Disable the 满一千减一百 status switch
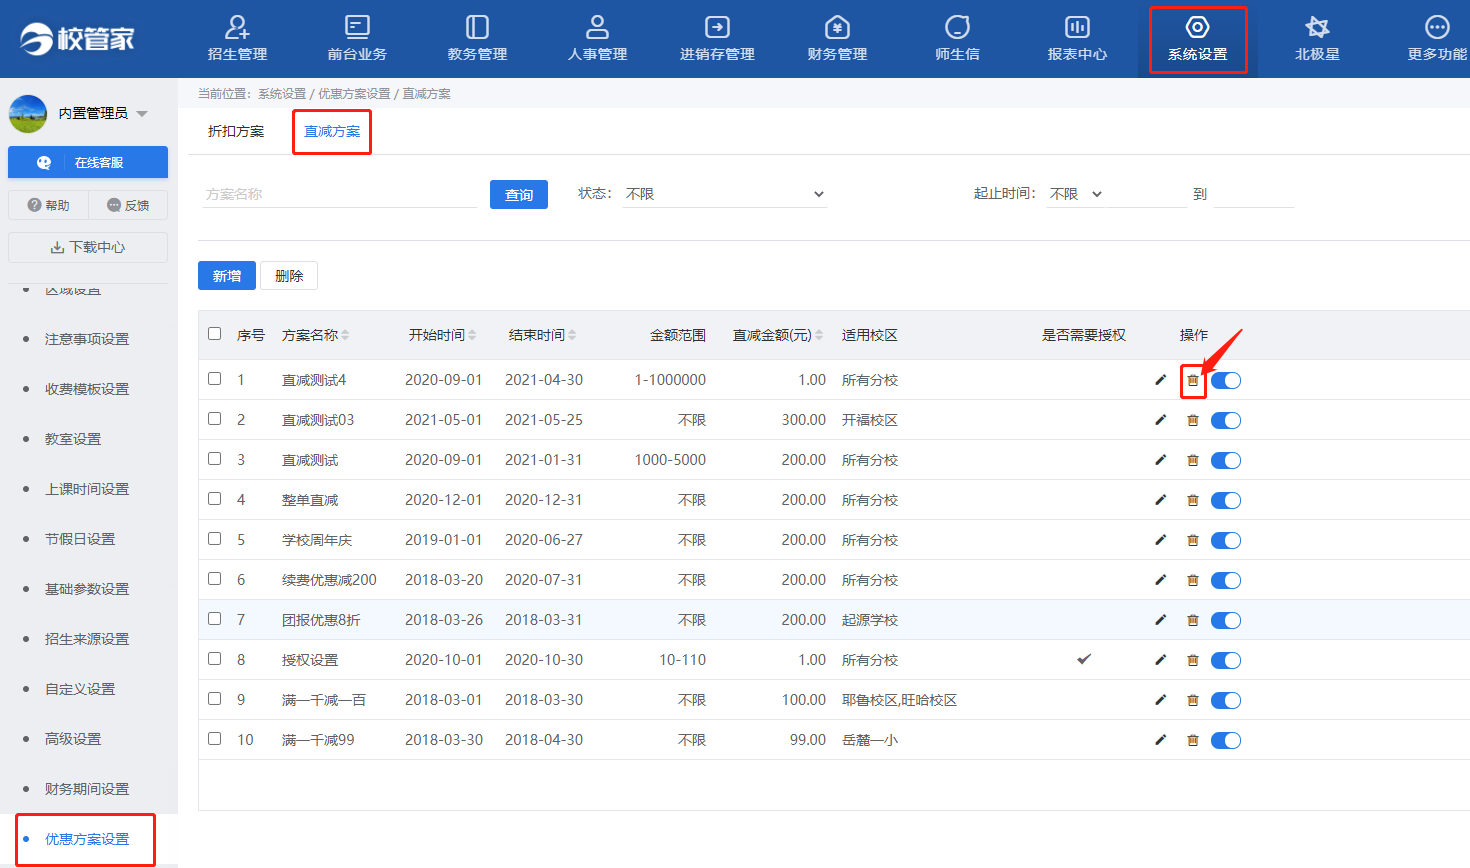The image size is (1470, 868). [1226, 700]
